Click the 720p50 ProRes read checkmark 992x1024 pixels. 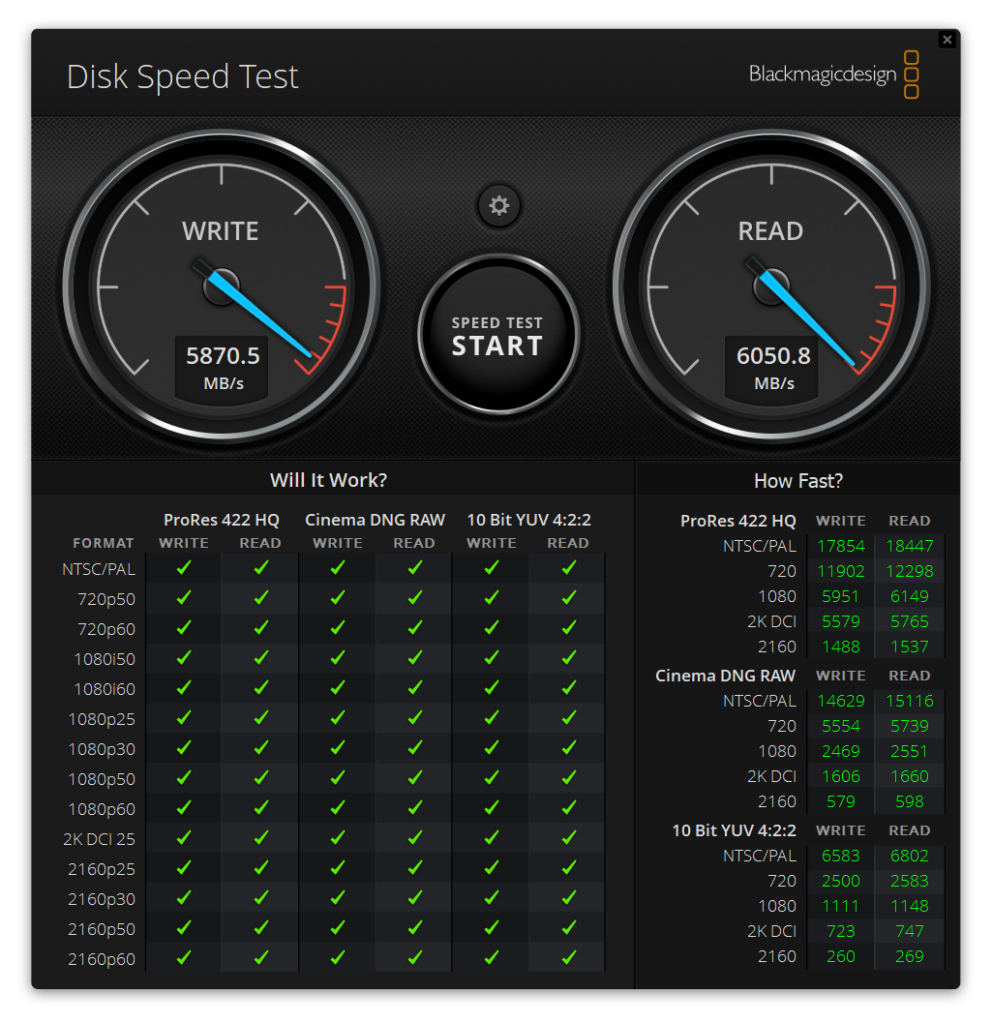click(261, 598)
